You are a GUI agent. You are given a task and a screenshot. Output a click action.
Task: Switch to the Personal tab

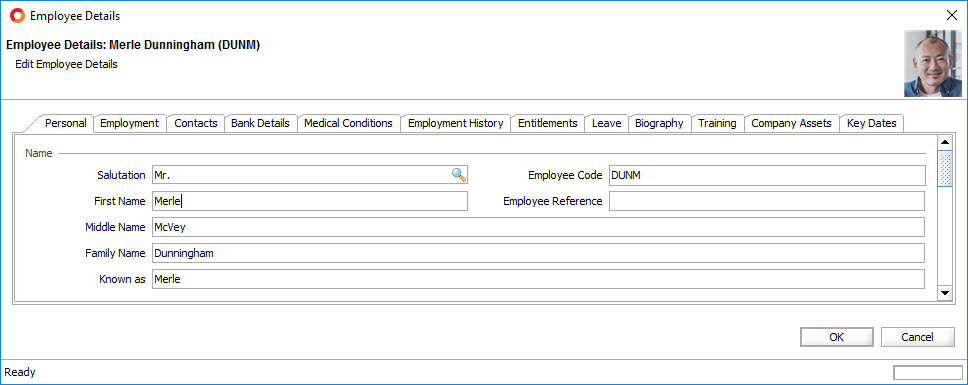pyautogui.click(x=65, y=123)
